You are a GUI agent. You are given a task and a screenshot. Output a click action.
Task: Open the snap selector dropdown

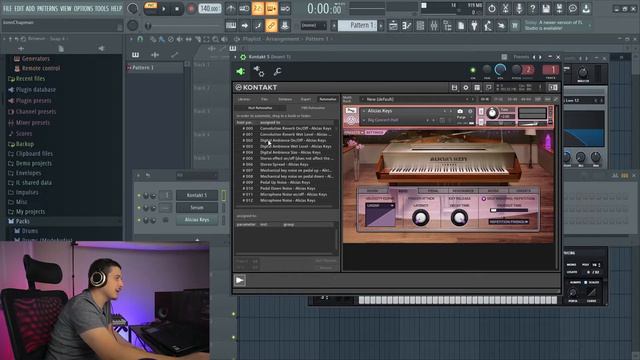pyautogui.click(x=314, y=26)
